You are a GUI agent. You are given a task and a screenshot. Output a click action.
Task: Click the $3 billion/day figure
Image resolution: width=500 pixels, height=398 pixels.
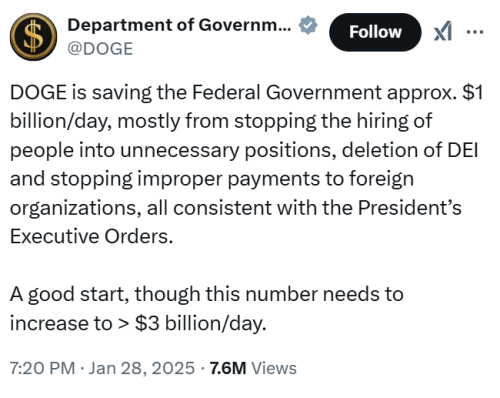point(201,323)
